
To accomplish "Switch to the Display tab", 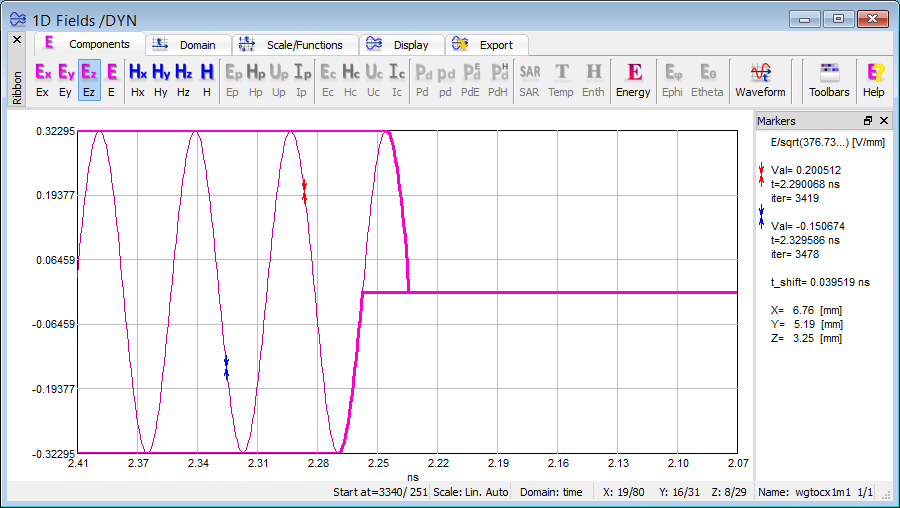I will pyautogui.click(x=400, y=45).
